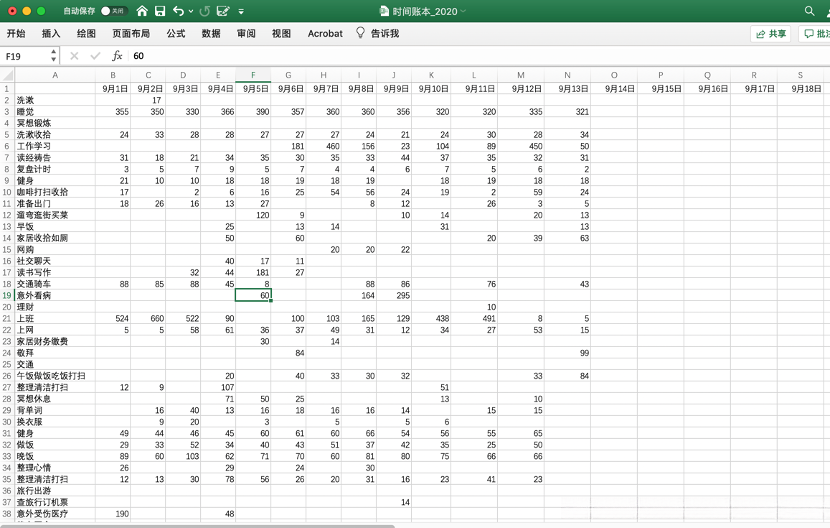Viewport: 830px width, 528px height.
Task: Open the Undo history dropdown arrow
Action: pos(191,12)
